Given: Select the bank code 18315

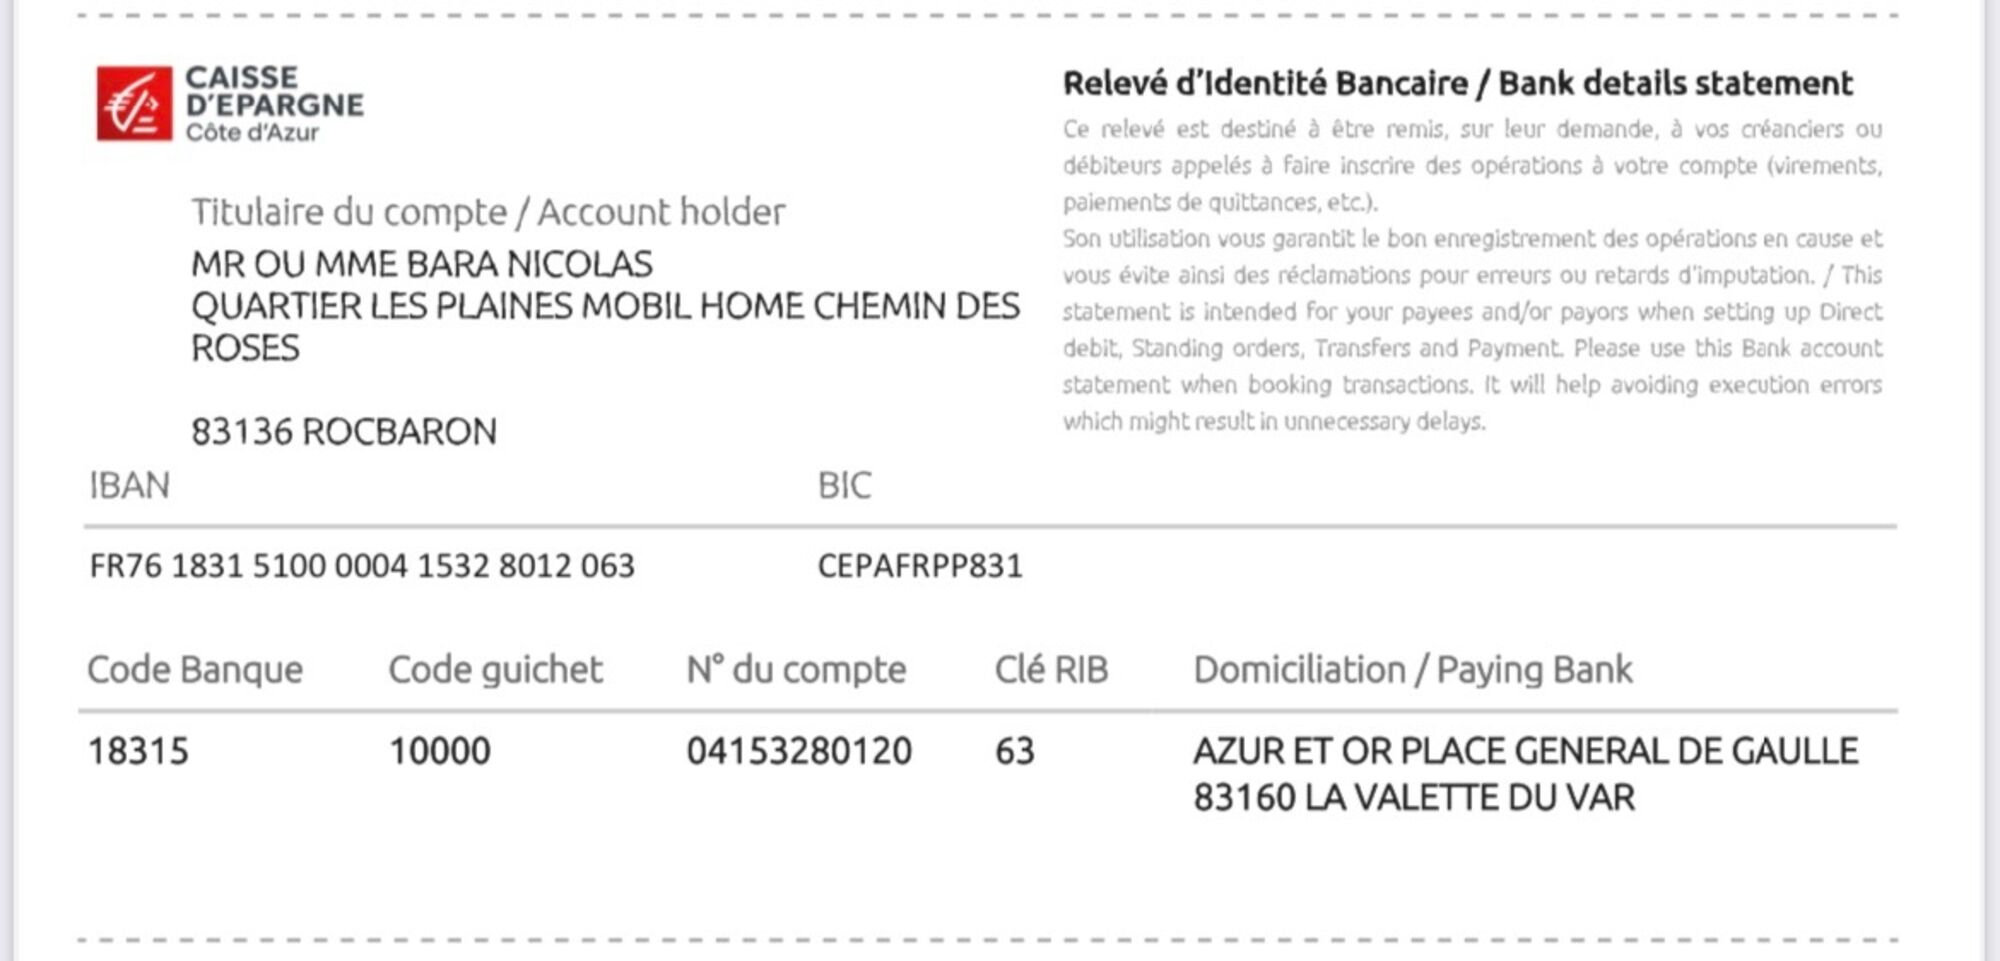Looking at the screenshot, I should [x=138, y=751].
